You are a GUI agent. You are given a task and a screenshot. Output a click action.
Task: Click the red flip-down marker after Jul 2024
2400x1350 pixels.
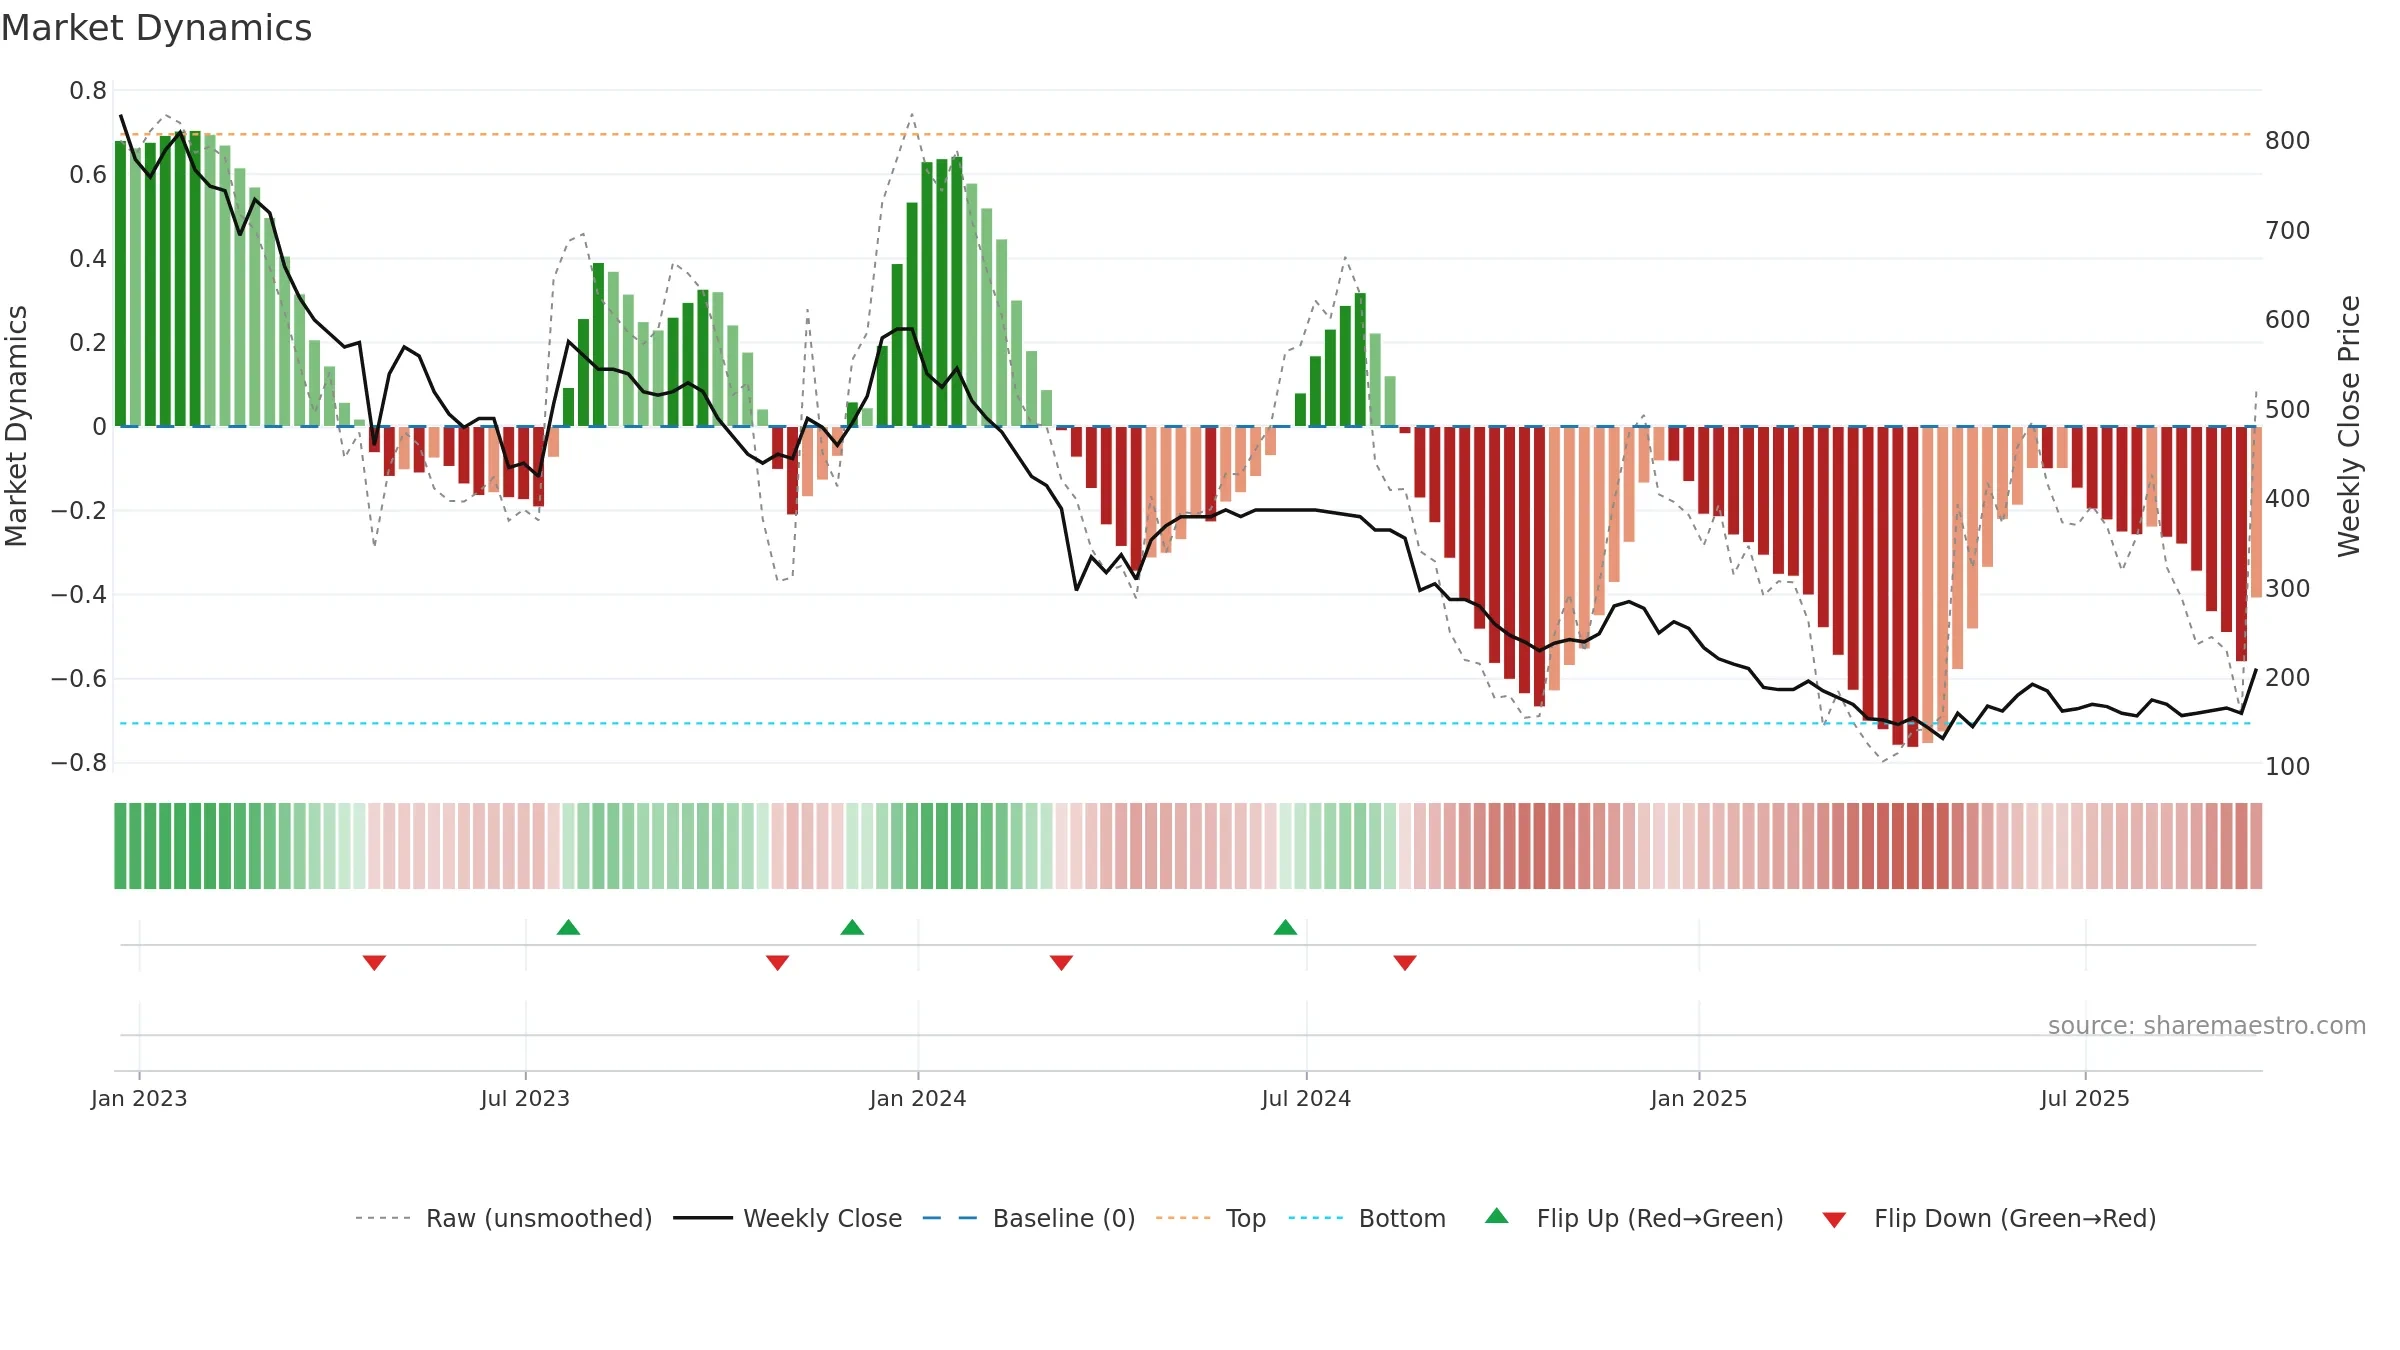pyautogui.click(x=1405, y=962)
